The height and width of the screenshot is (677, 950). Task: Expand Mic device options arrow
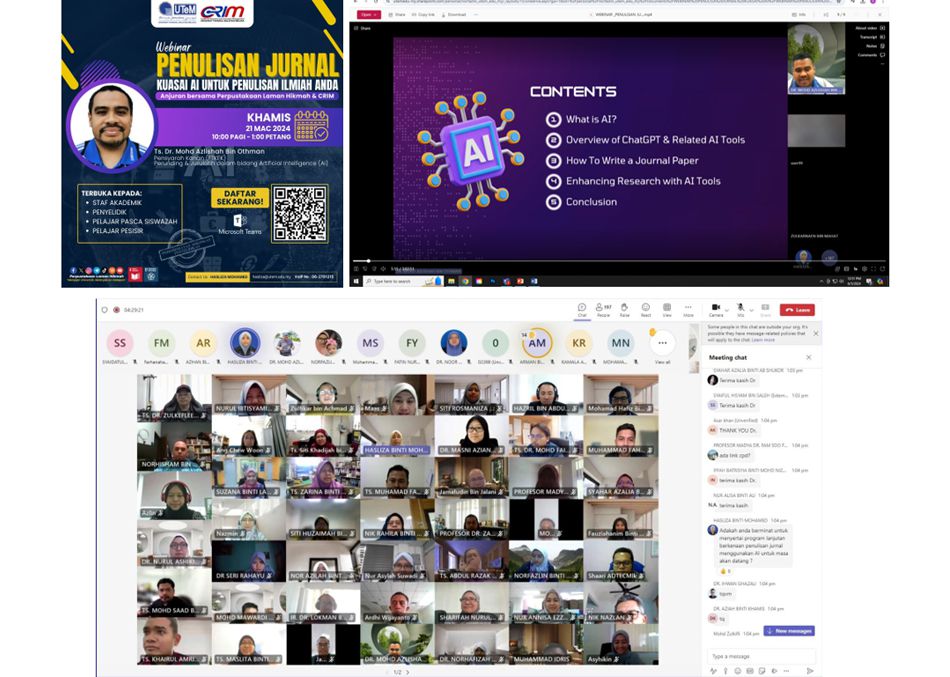click(x=750, y=308)
